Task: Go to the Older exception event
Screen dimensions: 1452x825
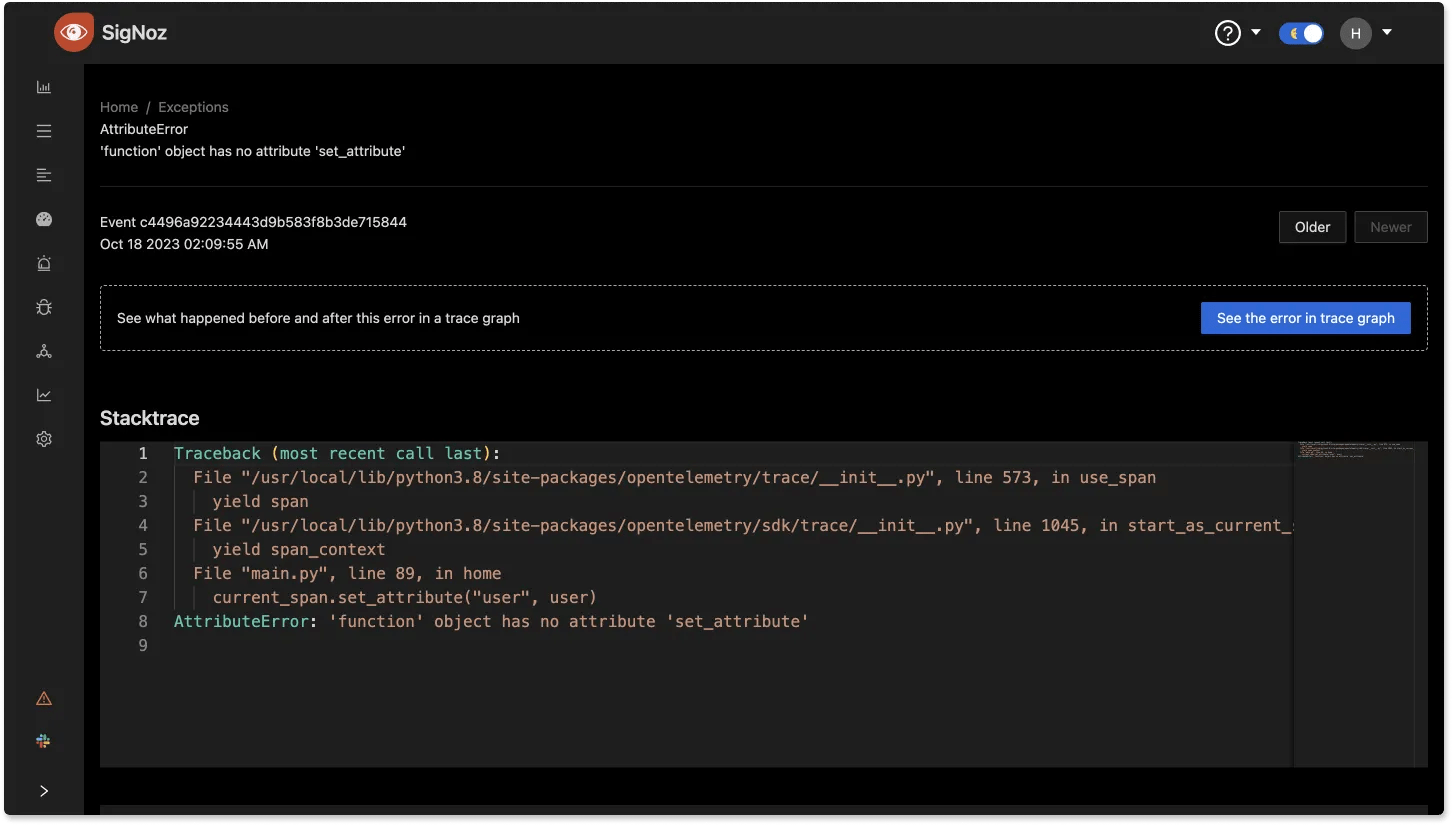Action: pyautogui.click(x=1312, y=226)
